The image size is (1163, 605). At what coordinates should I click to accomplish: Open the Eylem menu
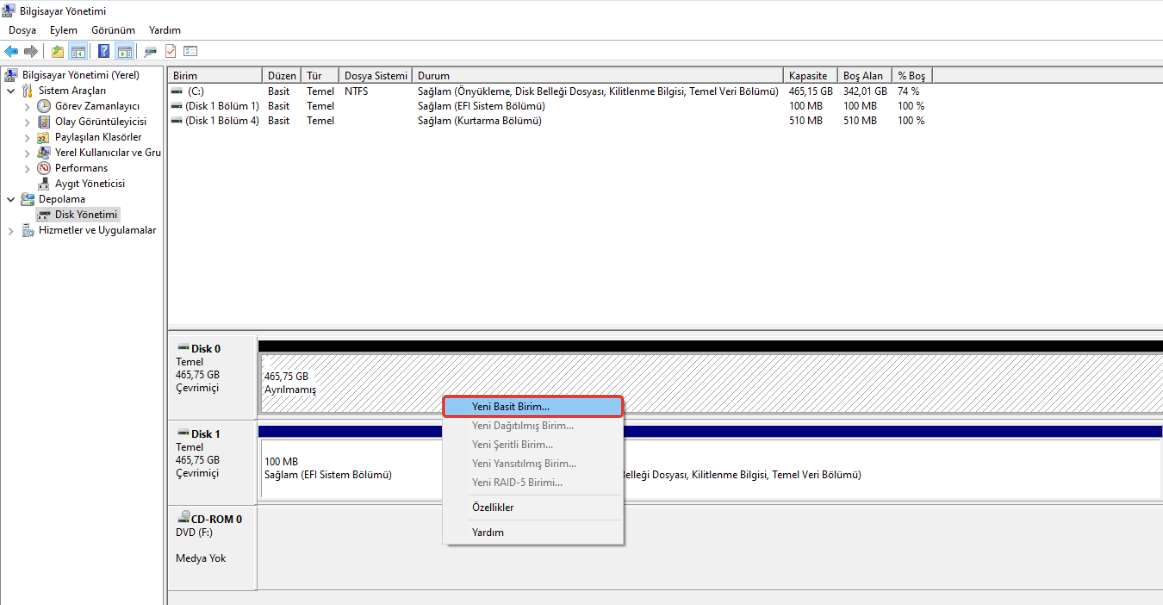point(63,31)
